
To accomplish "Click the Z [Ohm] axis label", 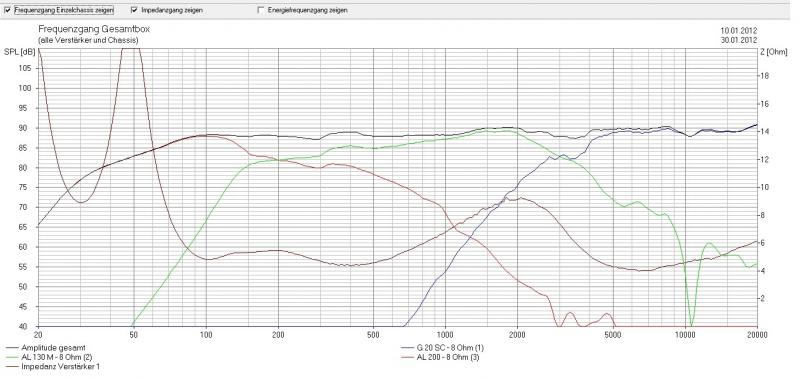I will [x=773, y=52].
